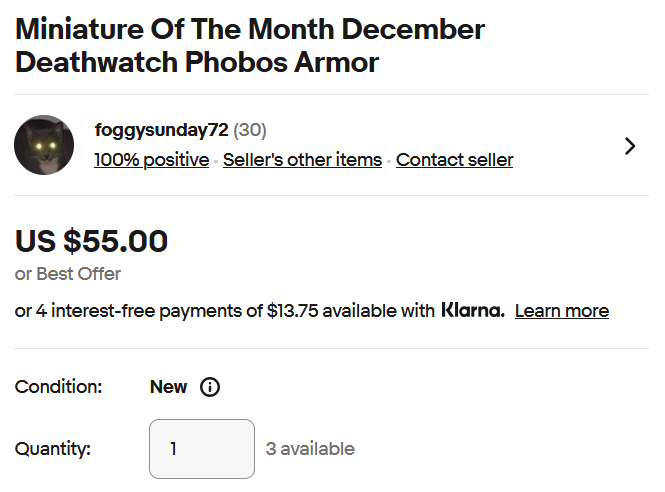The image size is (665, 492).
Task: Click the New condition value
Action: click(168, 387)
